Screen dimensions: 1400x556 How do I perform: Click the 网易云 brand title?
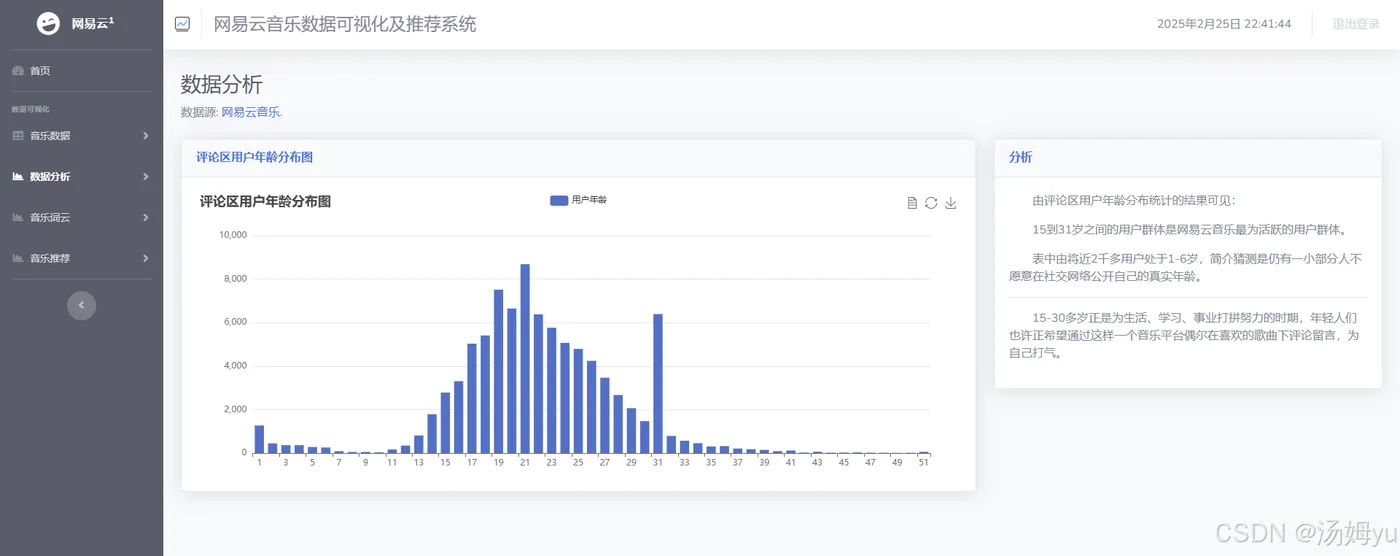(x=92, y=24)
